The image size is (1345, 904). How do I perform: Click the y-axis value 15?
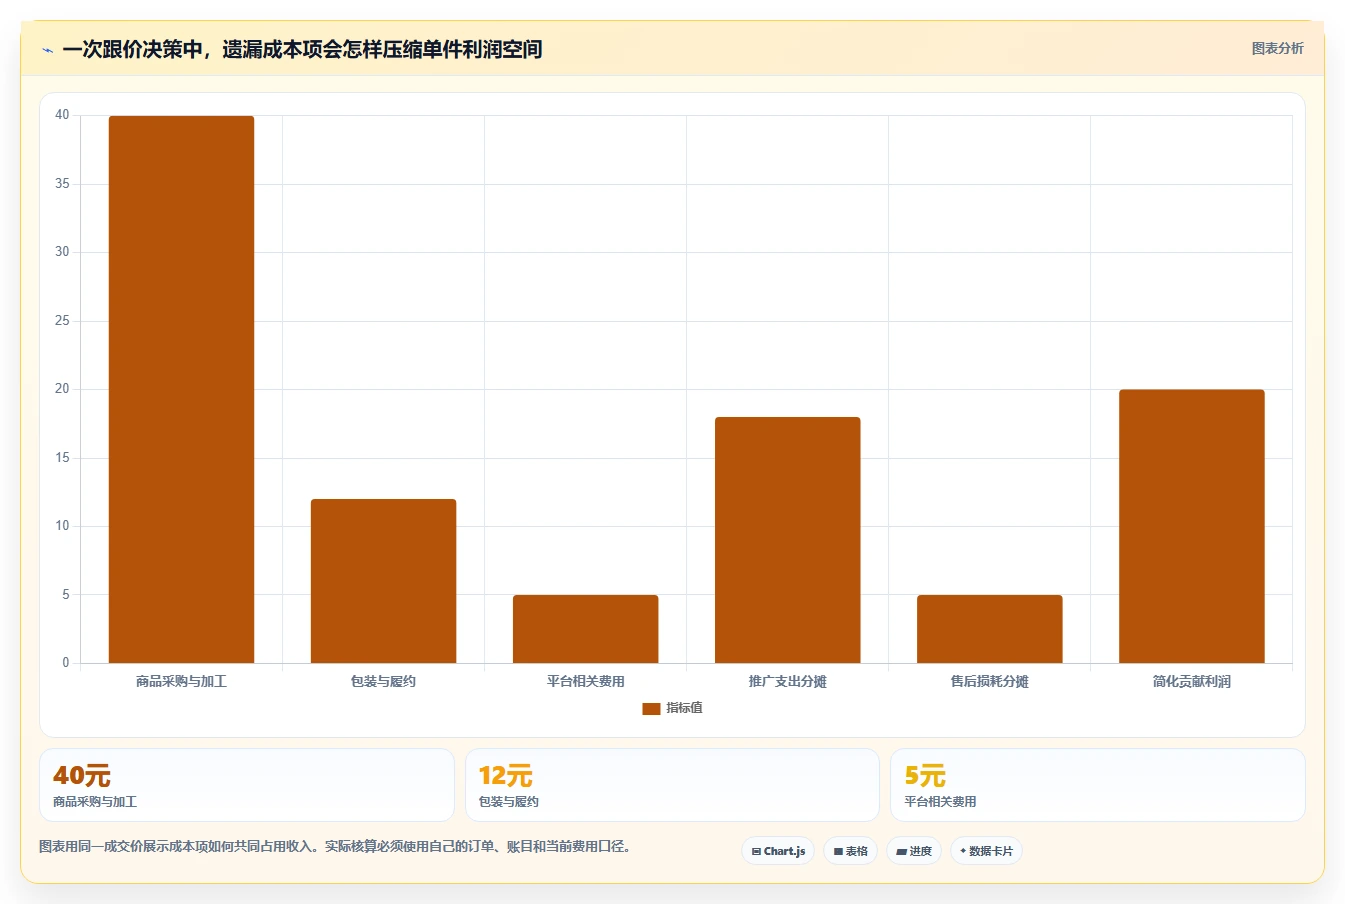pos(62,458)
